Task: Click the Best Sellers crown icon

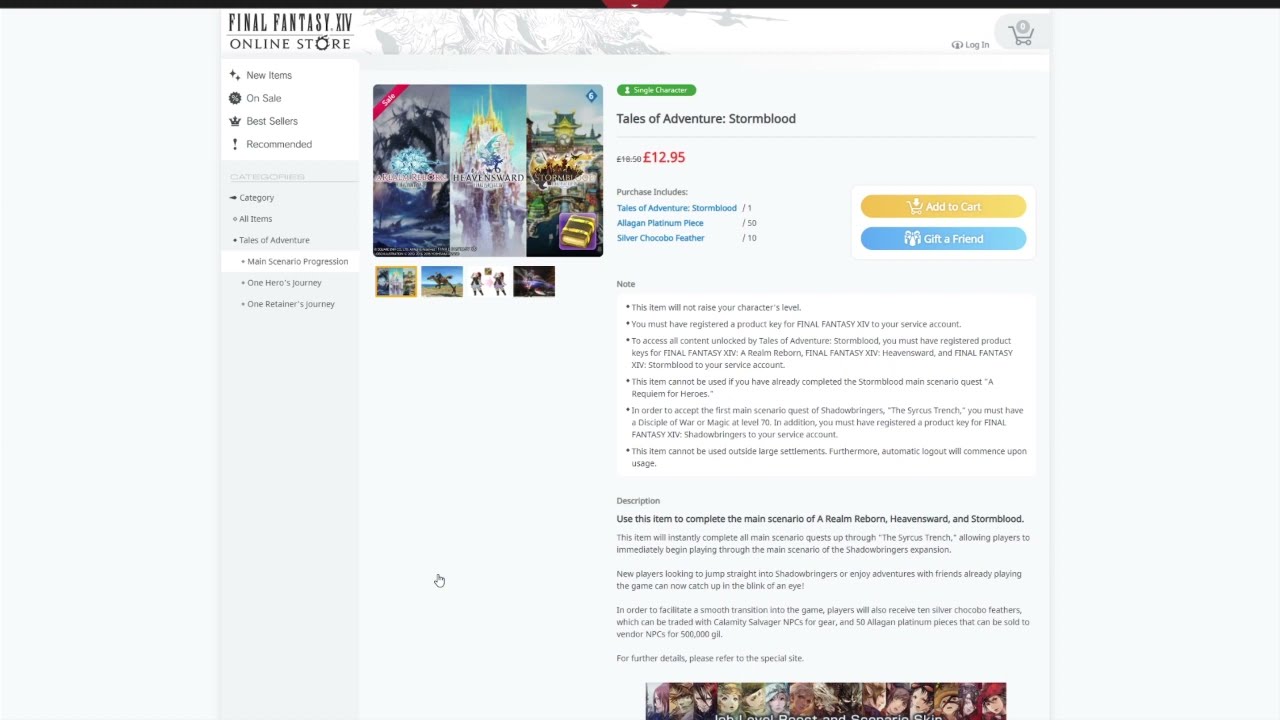Action: [x=235, y=121]
